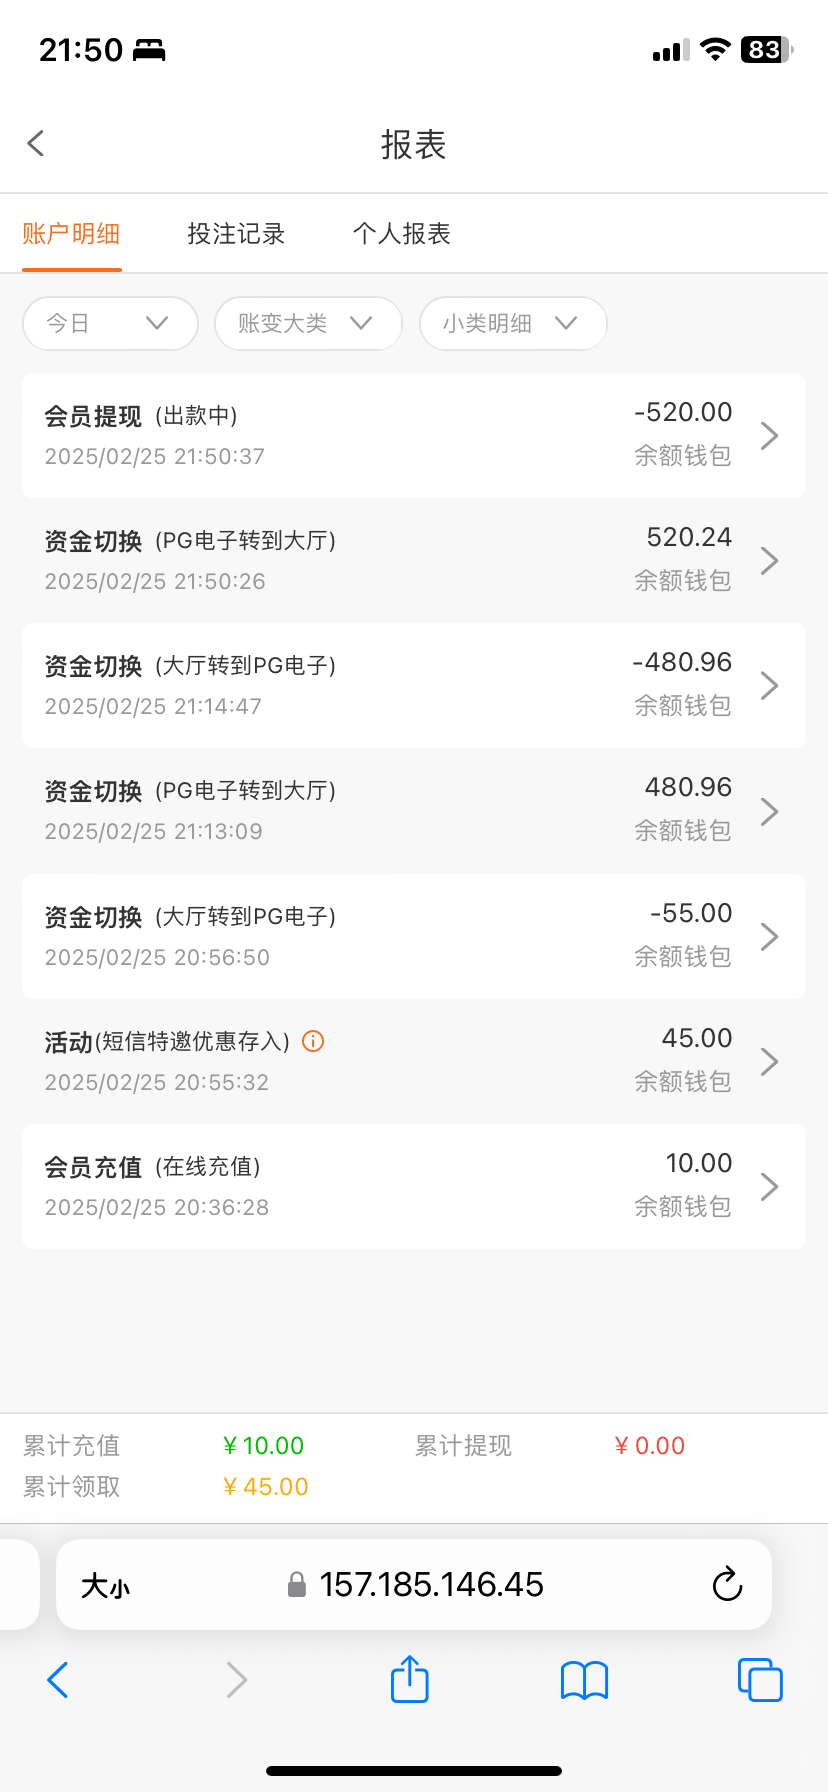Open the 今日 date filter dropdown
This screenshot has width=828, height=1792.
point(110,323)
